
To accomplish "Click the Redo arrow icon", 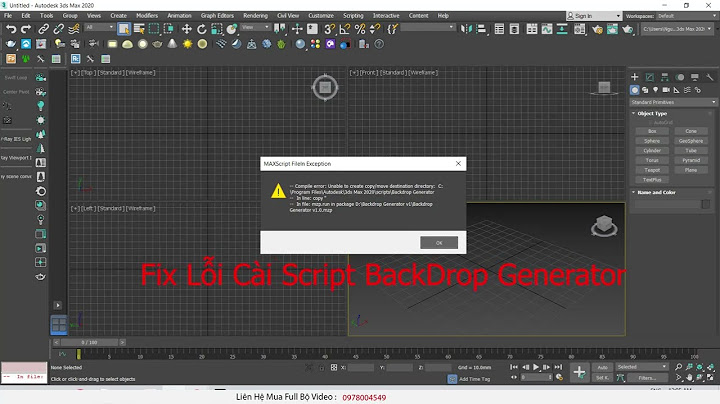I will 26,29.
